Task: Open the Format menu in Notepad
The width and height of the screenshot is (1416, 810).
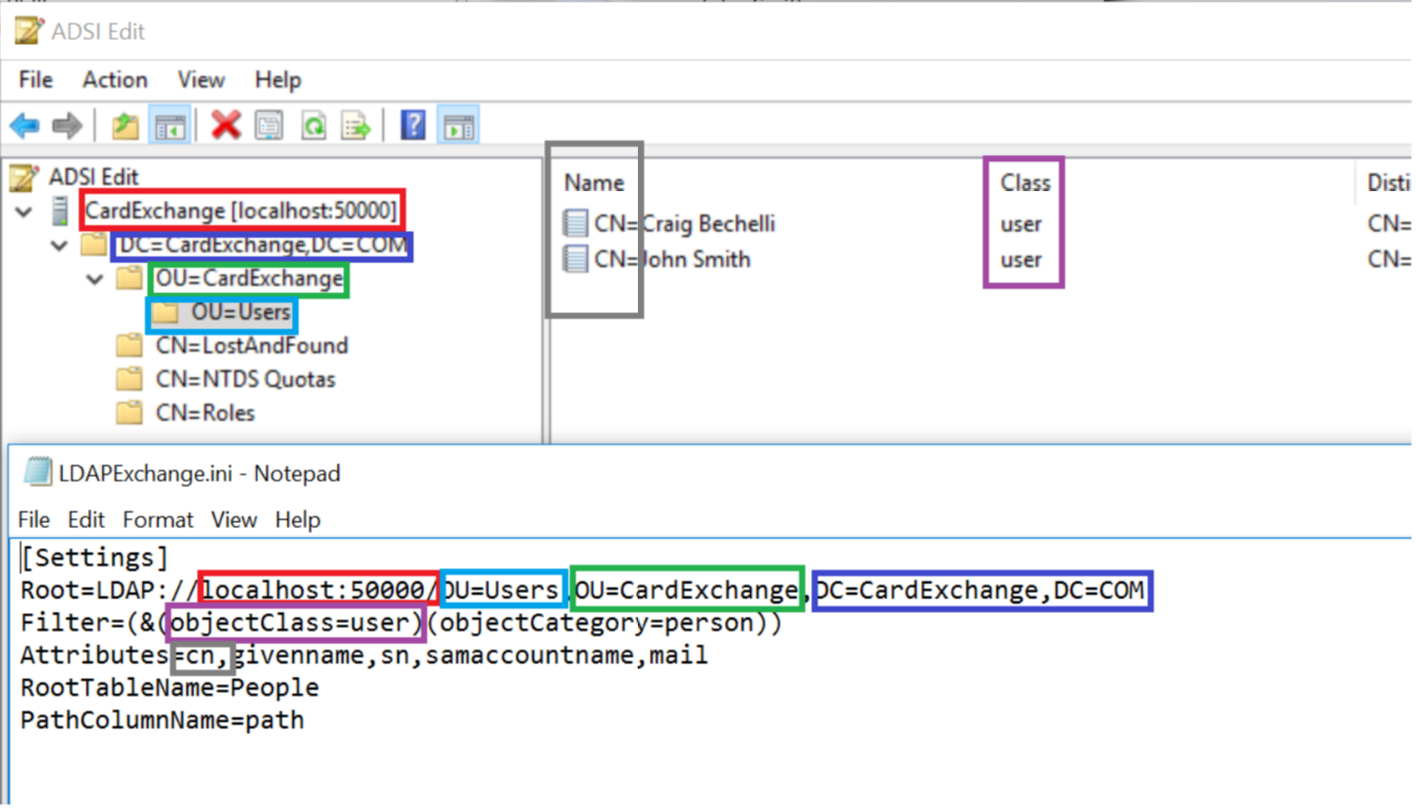Action: coord(158,520)
